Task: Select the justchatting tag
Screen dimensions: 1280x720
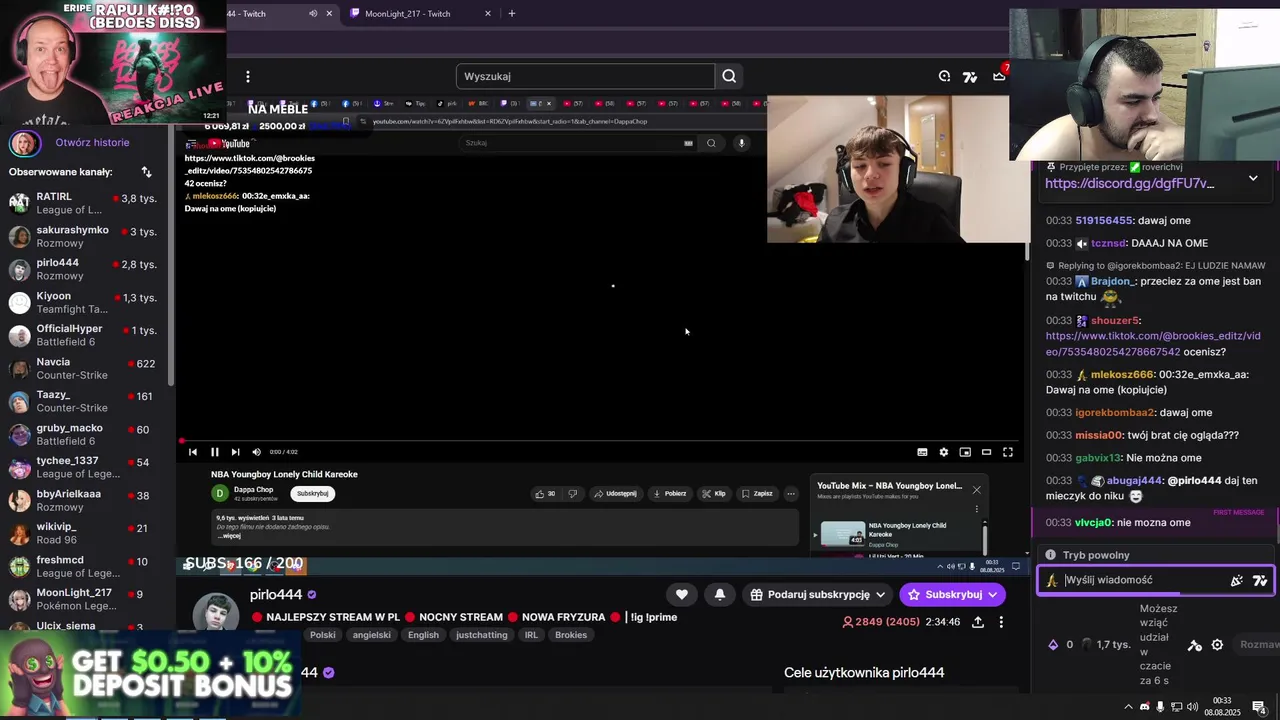Action: 482,635
